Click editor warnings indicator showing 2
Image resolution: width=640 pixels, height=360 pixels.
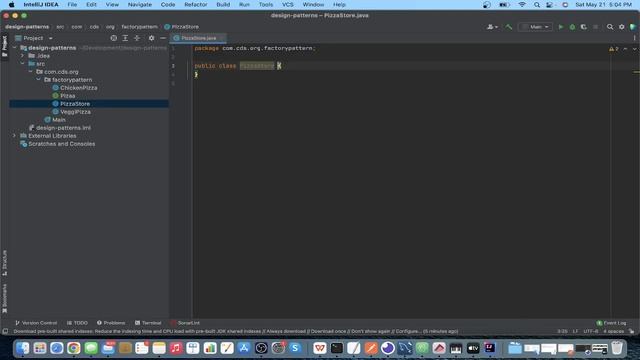click(613, 49)
